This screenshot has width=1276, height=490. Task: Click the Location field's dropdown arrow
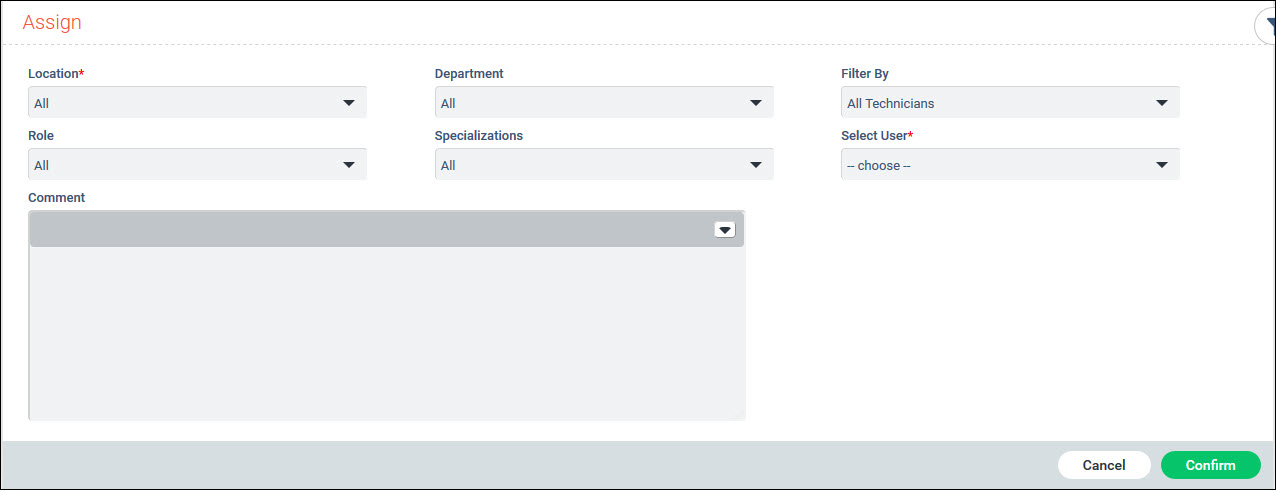pyautogui.click(x=348, y=103)
